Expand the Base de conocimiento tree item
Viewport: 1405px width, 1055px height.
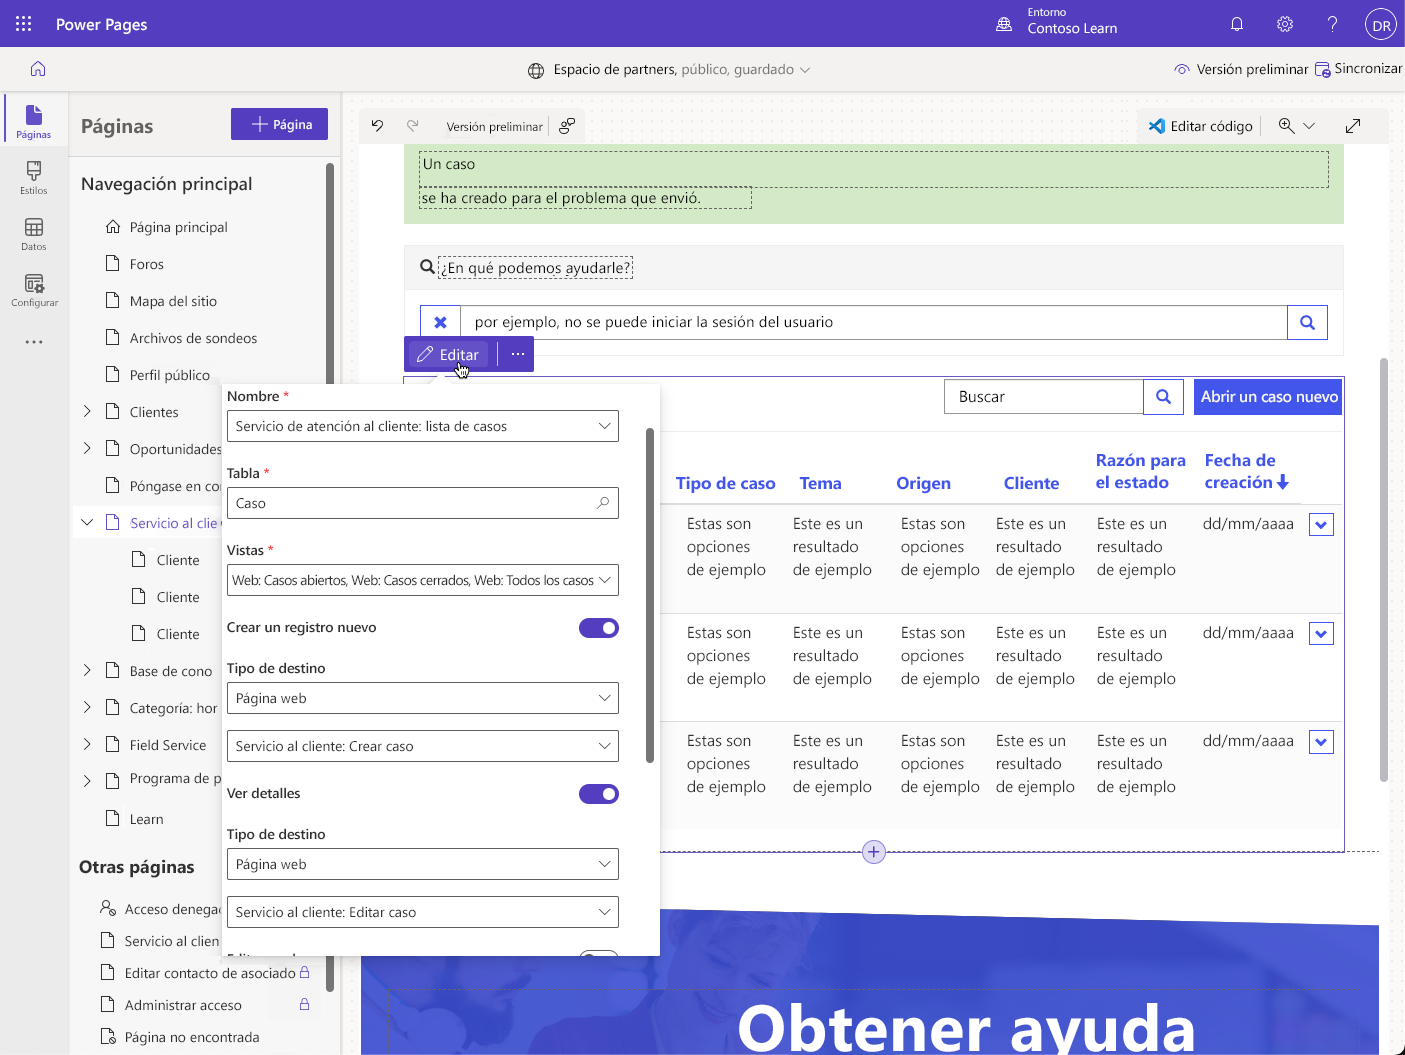click(87, 670)
